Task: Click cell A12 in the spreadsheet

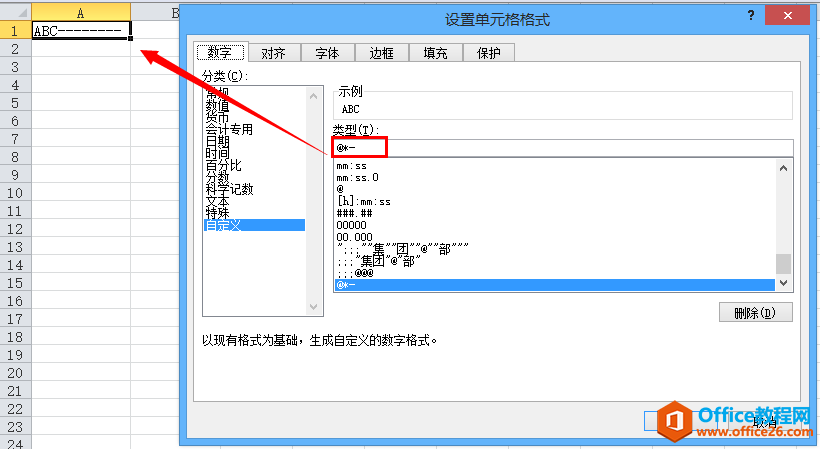Action: 81,229
